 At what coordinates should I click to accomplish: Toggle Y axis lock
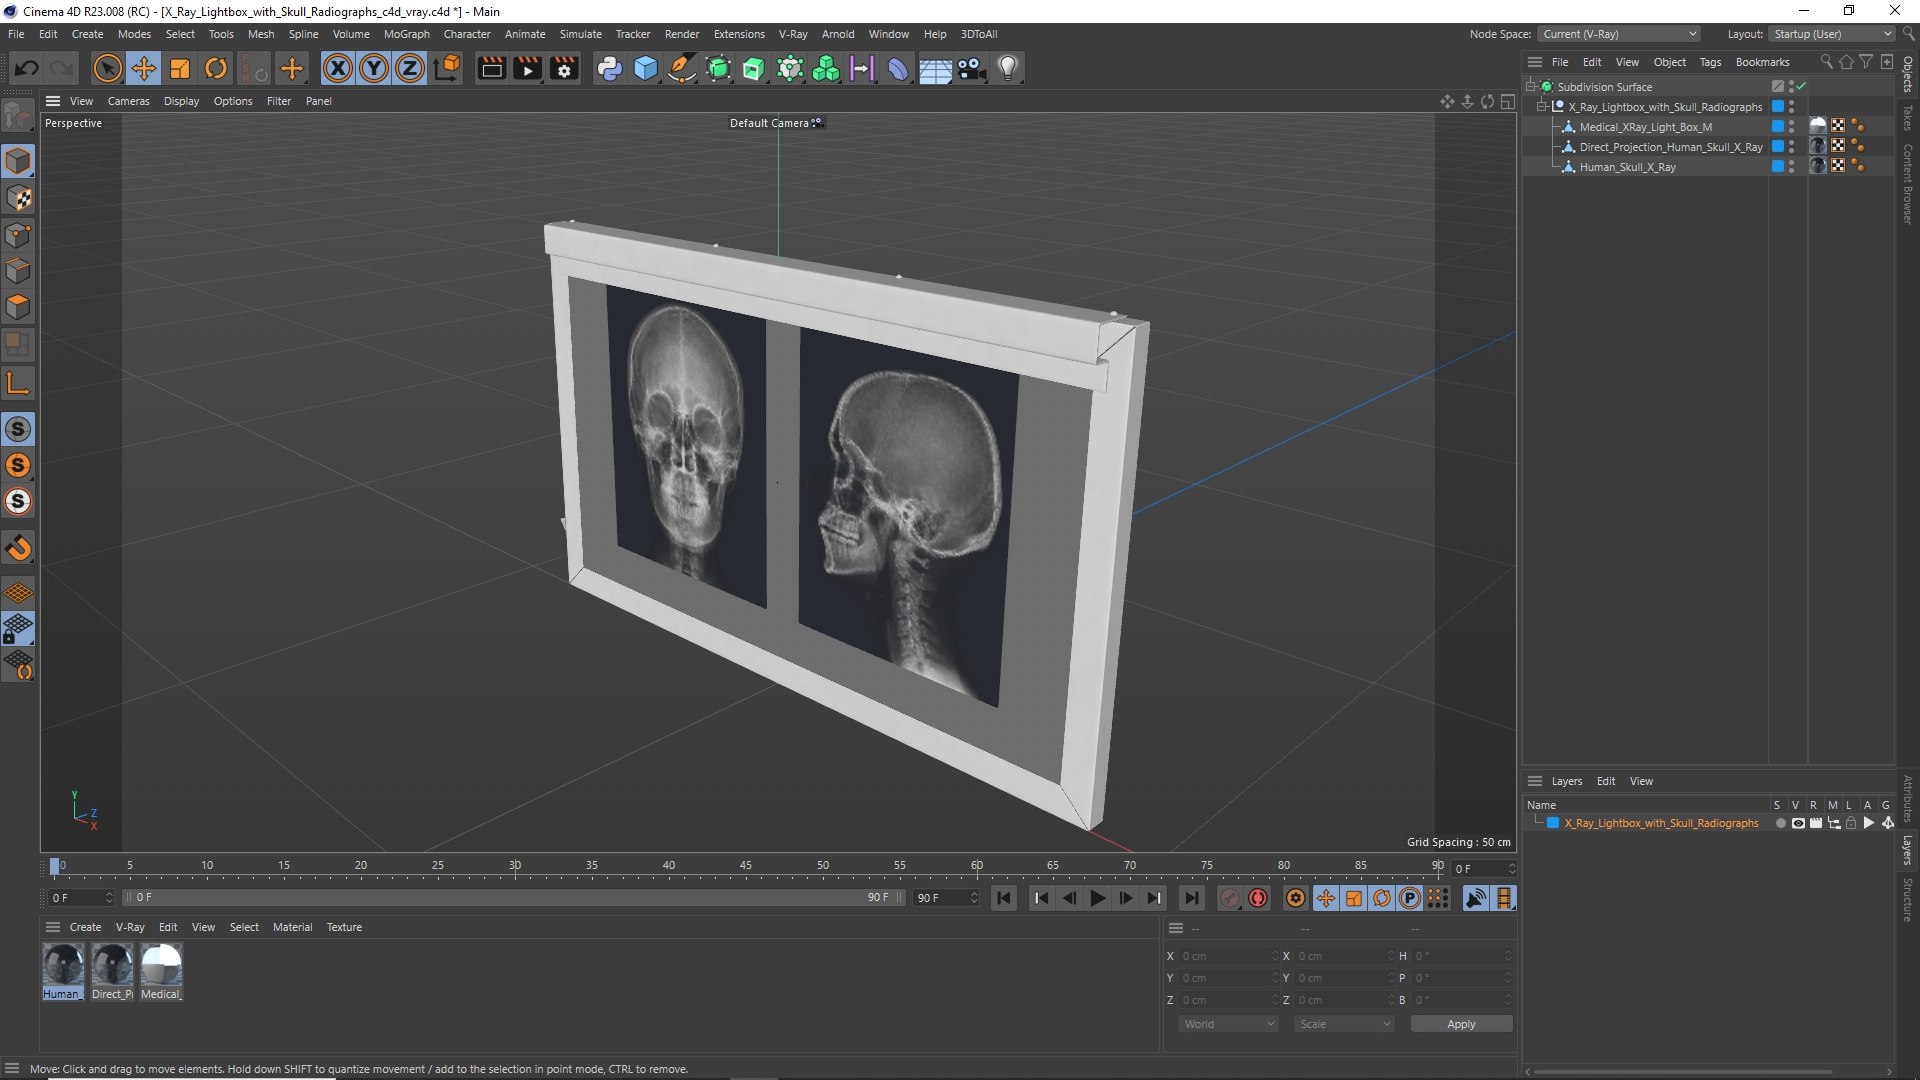click(373, 68)
